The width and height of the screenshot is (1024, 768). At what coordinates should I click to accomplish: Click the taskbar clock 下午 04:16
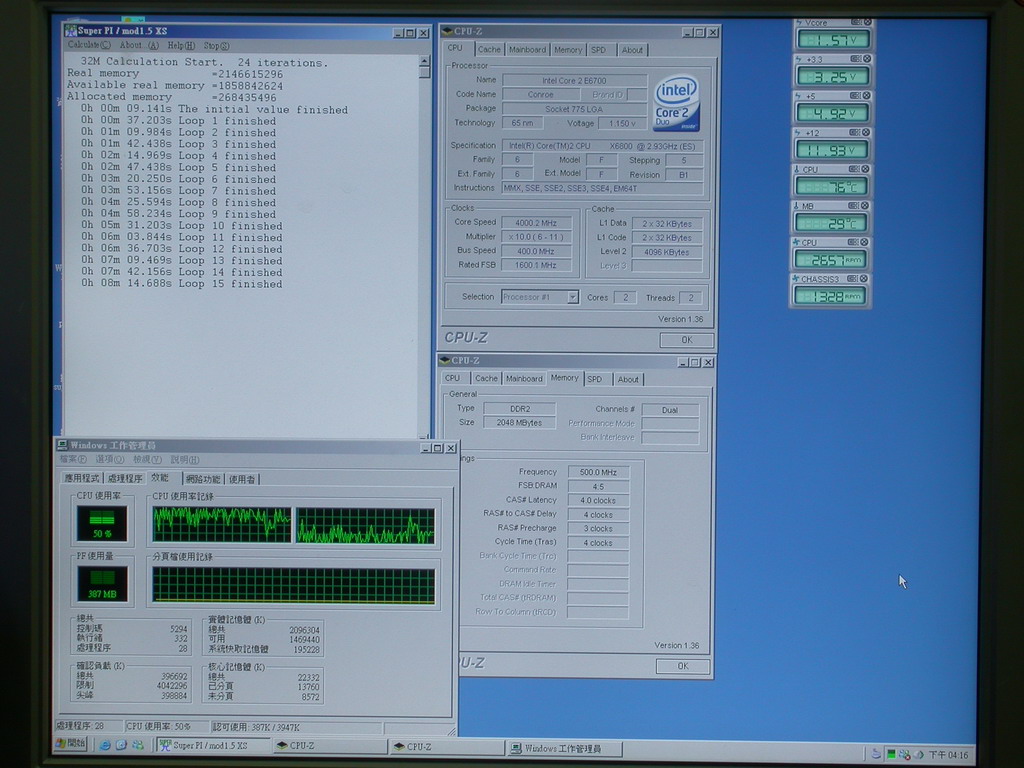tap(948, 755)
